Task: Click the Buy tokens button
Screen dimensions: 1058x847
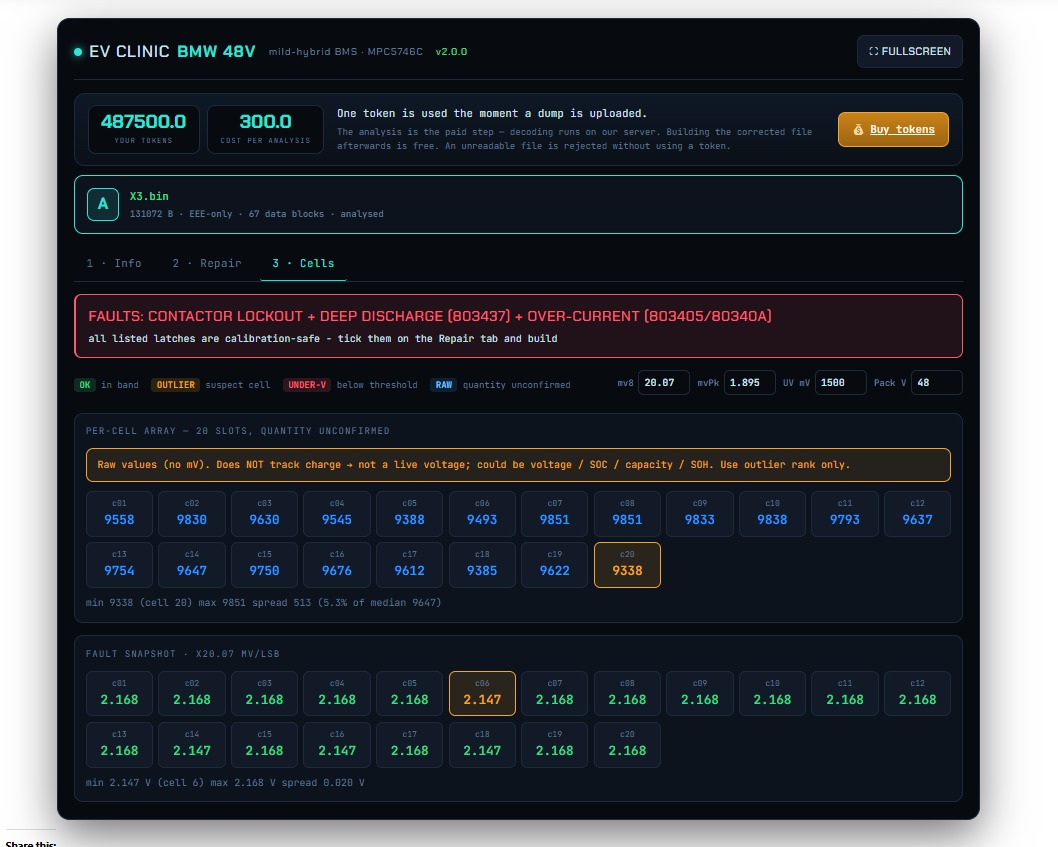Action: point(893,130)
